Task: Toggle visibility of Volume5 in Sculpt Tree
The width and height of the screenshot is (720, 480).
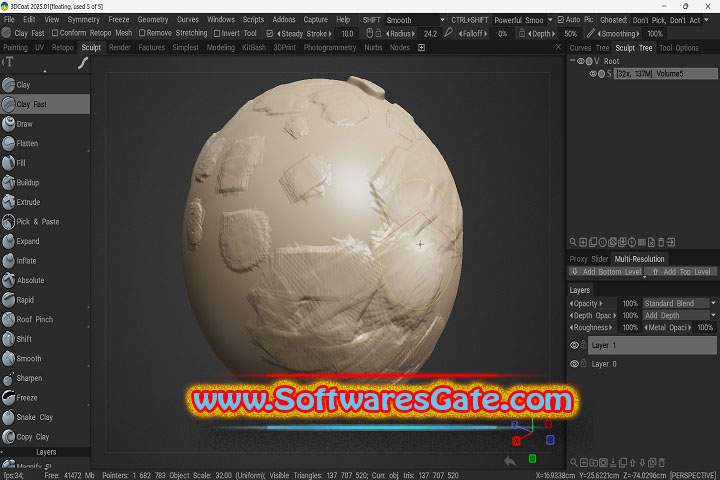Action: 593,73
